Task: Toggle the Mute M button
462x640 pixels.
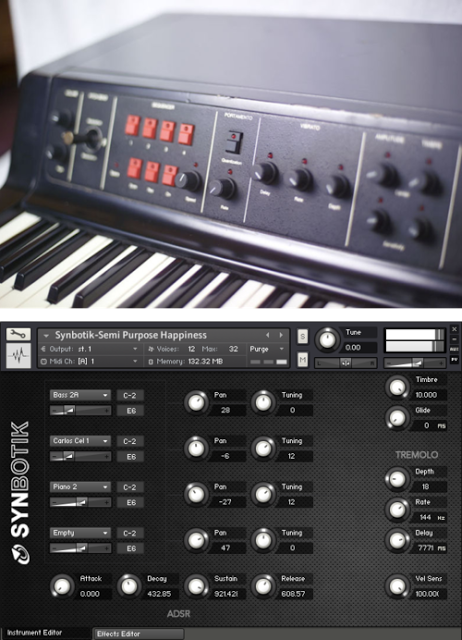Action: click(302, 360)
